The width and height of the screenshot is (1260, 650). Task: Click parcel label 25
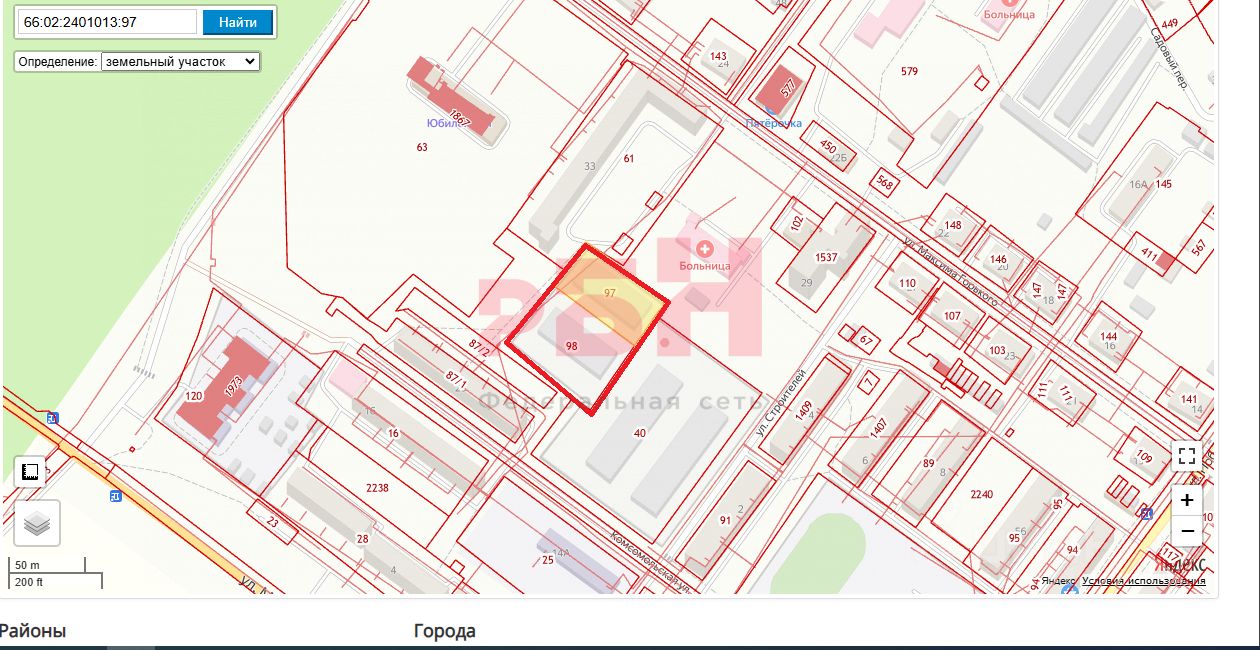tap(547, 560)
